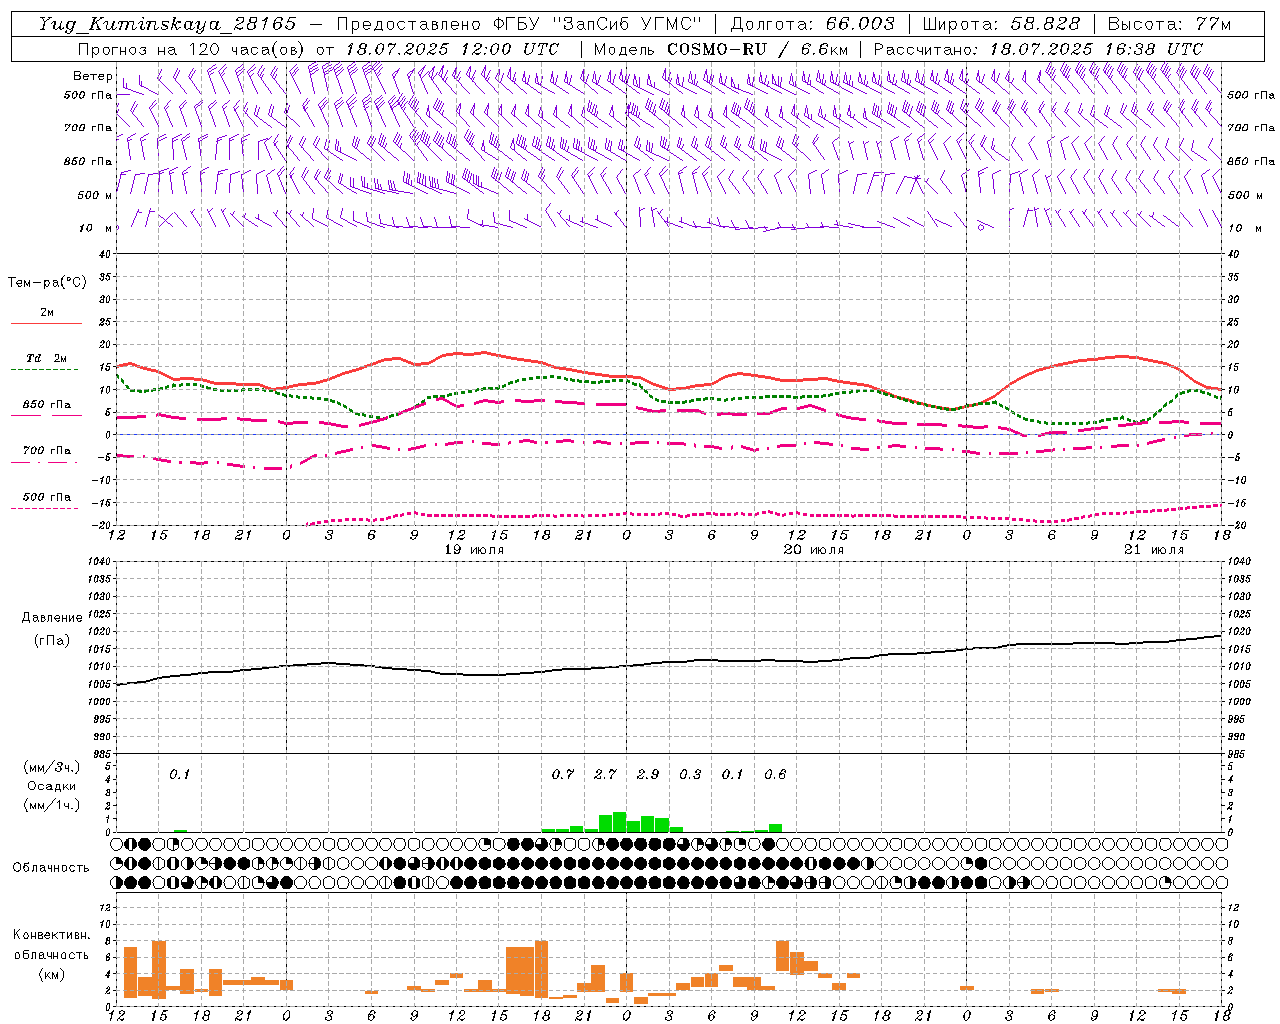
Task: Click the 0.7 precipitation total
Action: (x=563, y=774)
